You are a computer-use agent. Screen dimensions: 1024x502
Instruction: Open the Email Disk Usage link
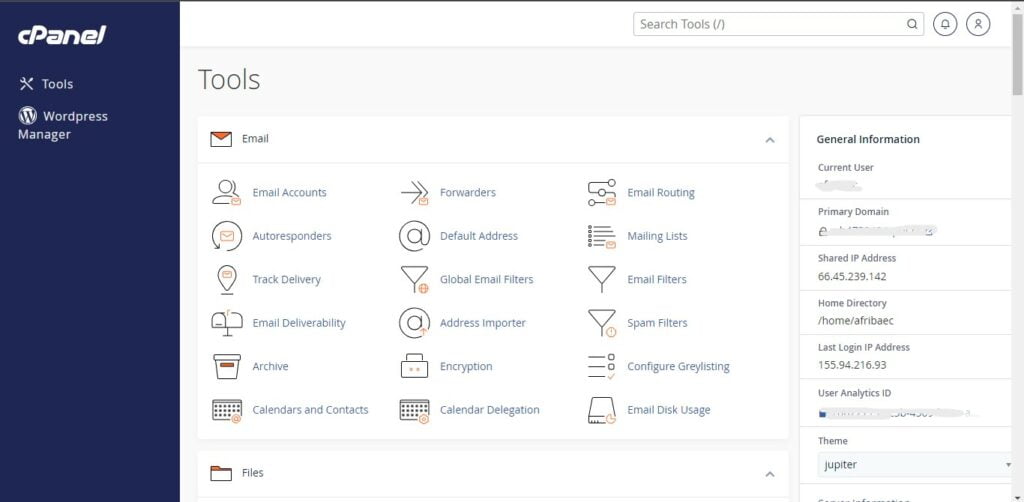point(669,410)
